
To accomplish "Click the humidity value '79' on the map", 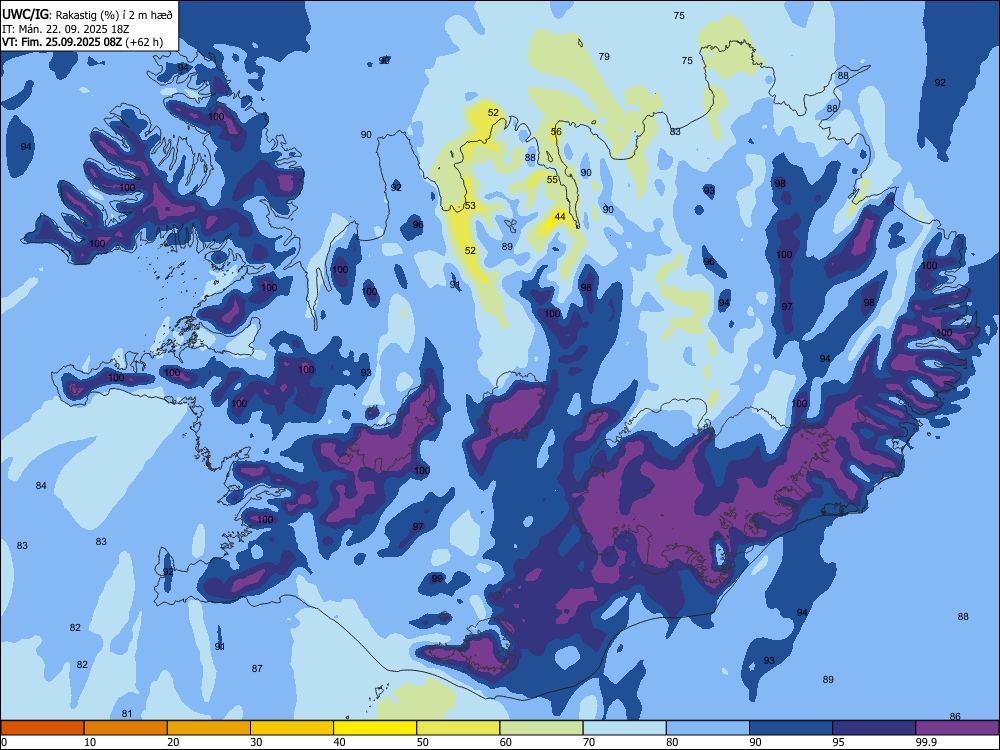I will point(604,57).
